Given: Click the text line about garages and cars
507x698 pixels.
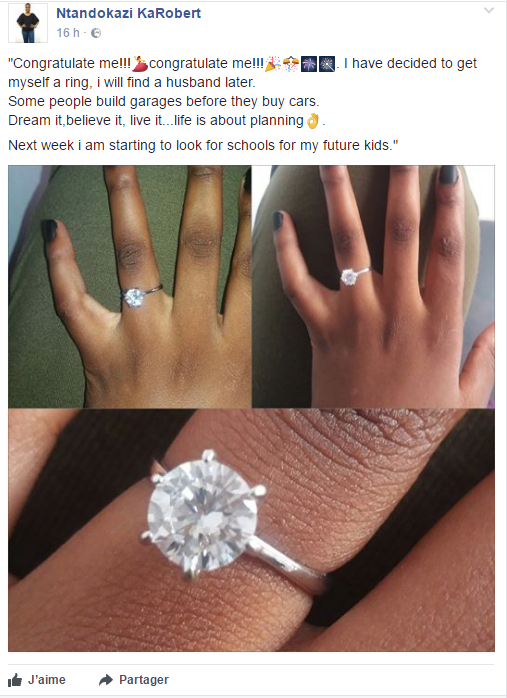Looking at the screenshot, I should click(164, 101).
